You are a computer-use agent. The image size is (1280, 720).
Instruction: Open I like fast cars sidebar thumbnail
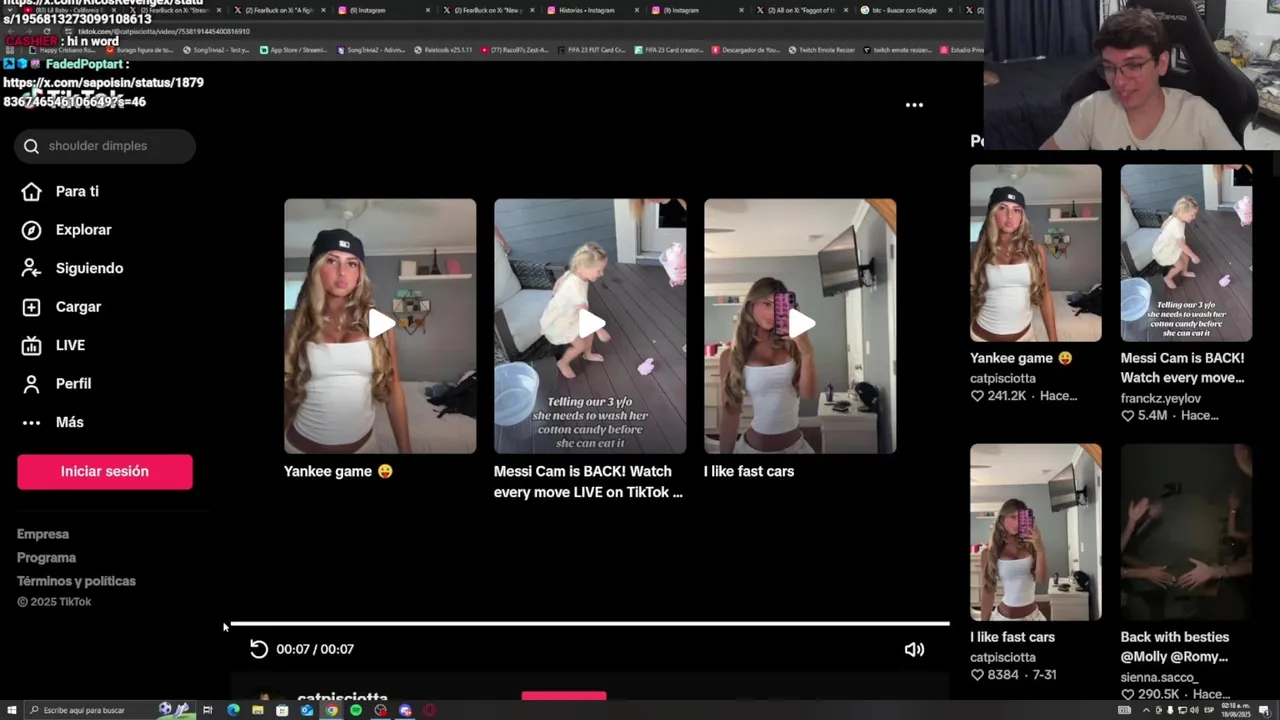[x=1036, y=532]
